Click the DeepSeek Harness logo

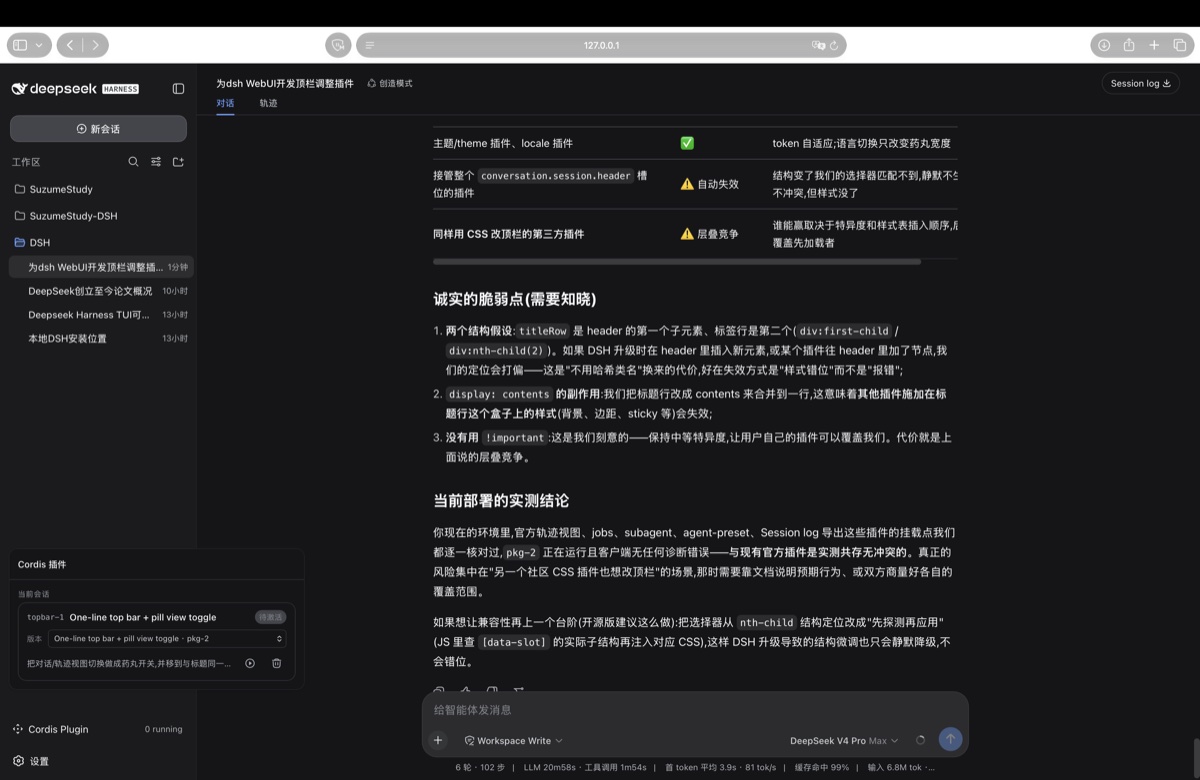tap(75, 89)
